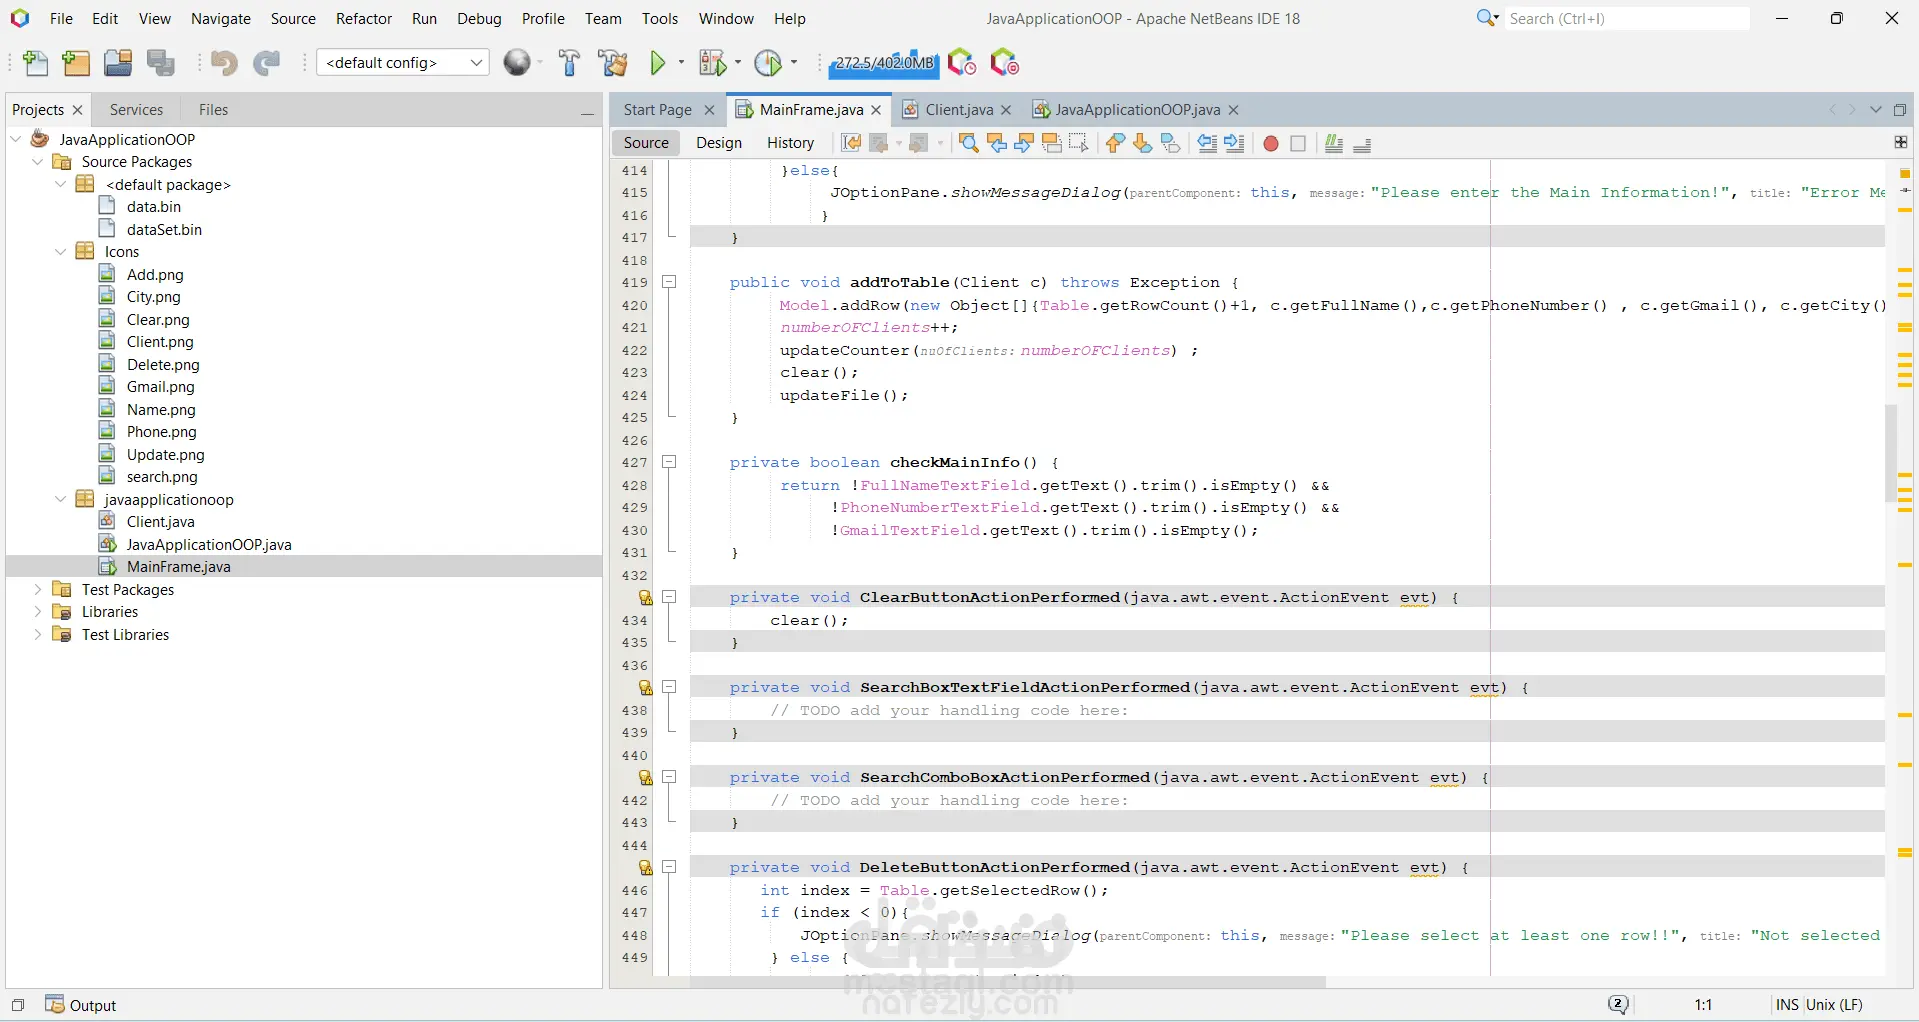Viewport: 1919px width, 1022px height.
Task: Click the Build Project hammer icon
Action: tap(569, 63)
